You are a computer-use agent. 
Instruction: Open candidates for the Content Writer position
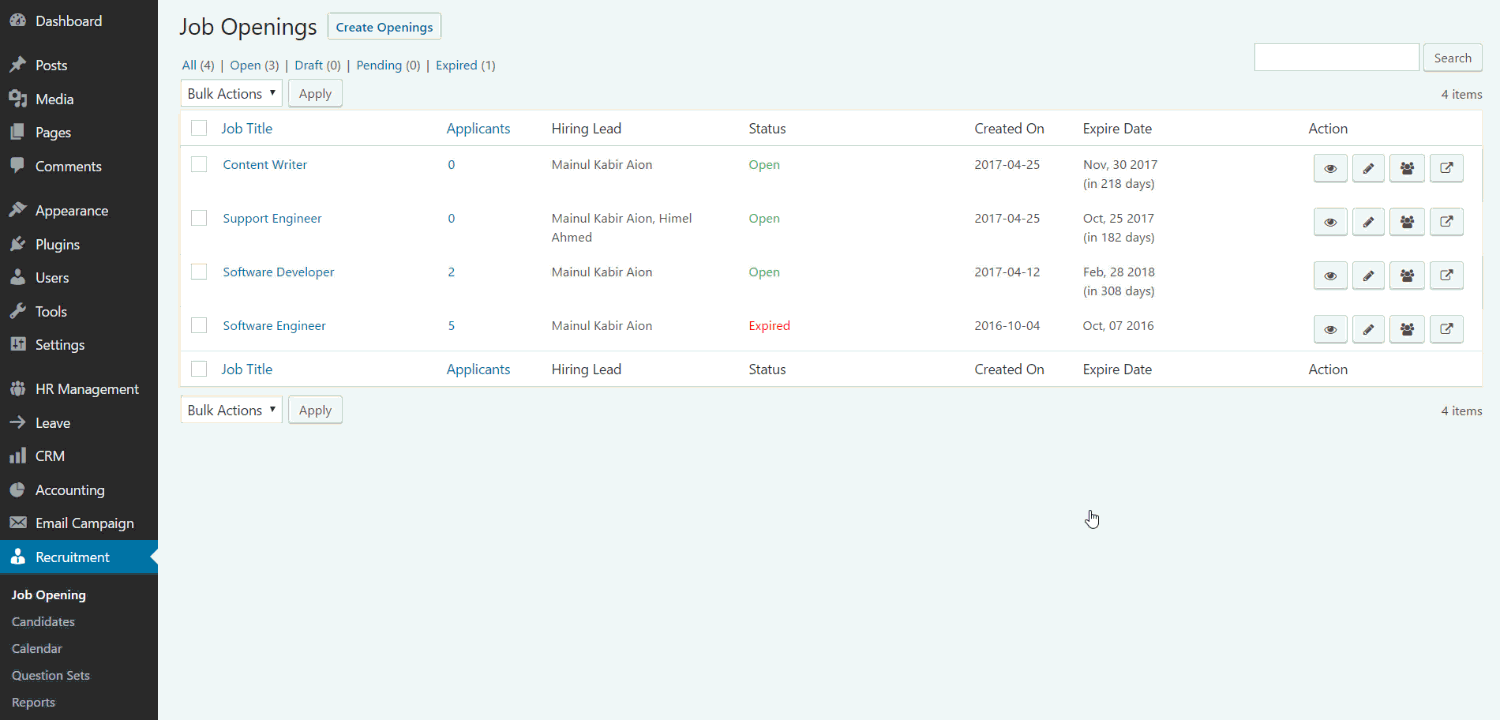[1406, 168]
